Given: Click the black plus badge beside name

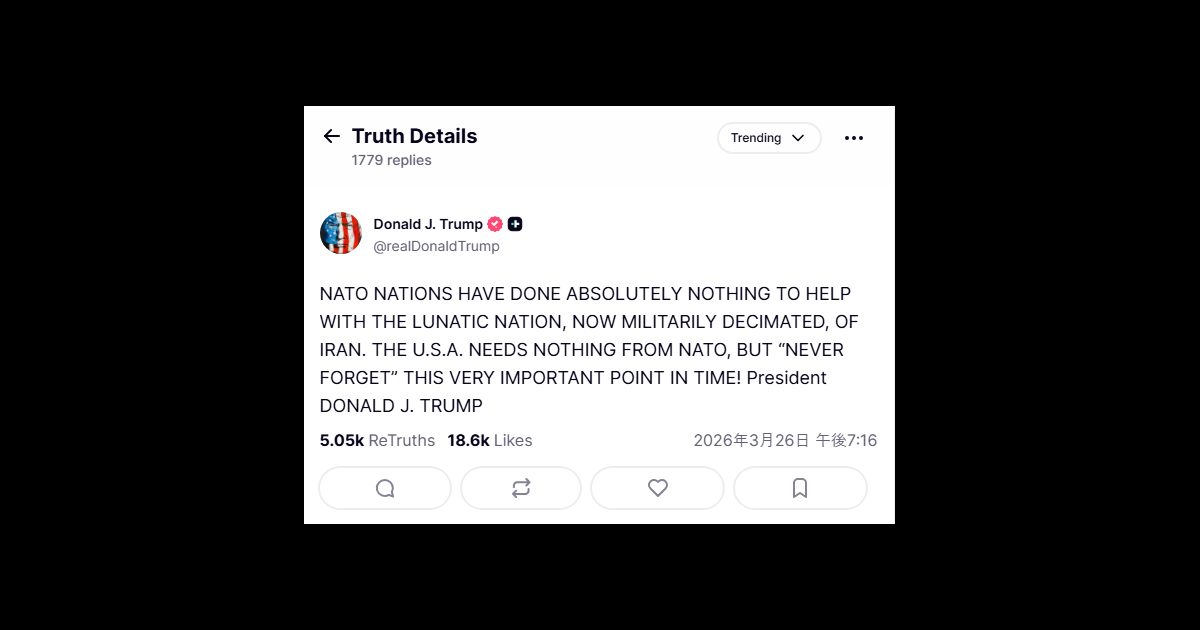Looking at the screenshot, I should pyautogui.click(x=515, y=224).
